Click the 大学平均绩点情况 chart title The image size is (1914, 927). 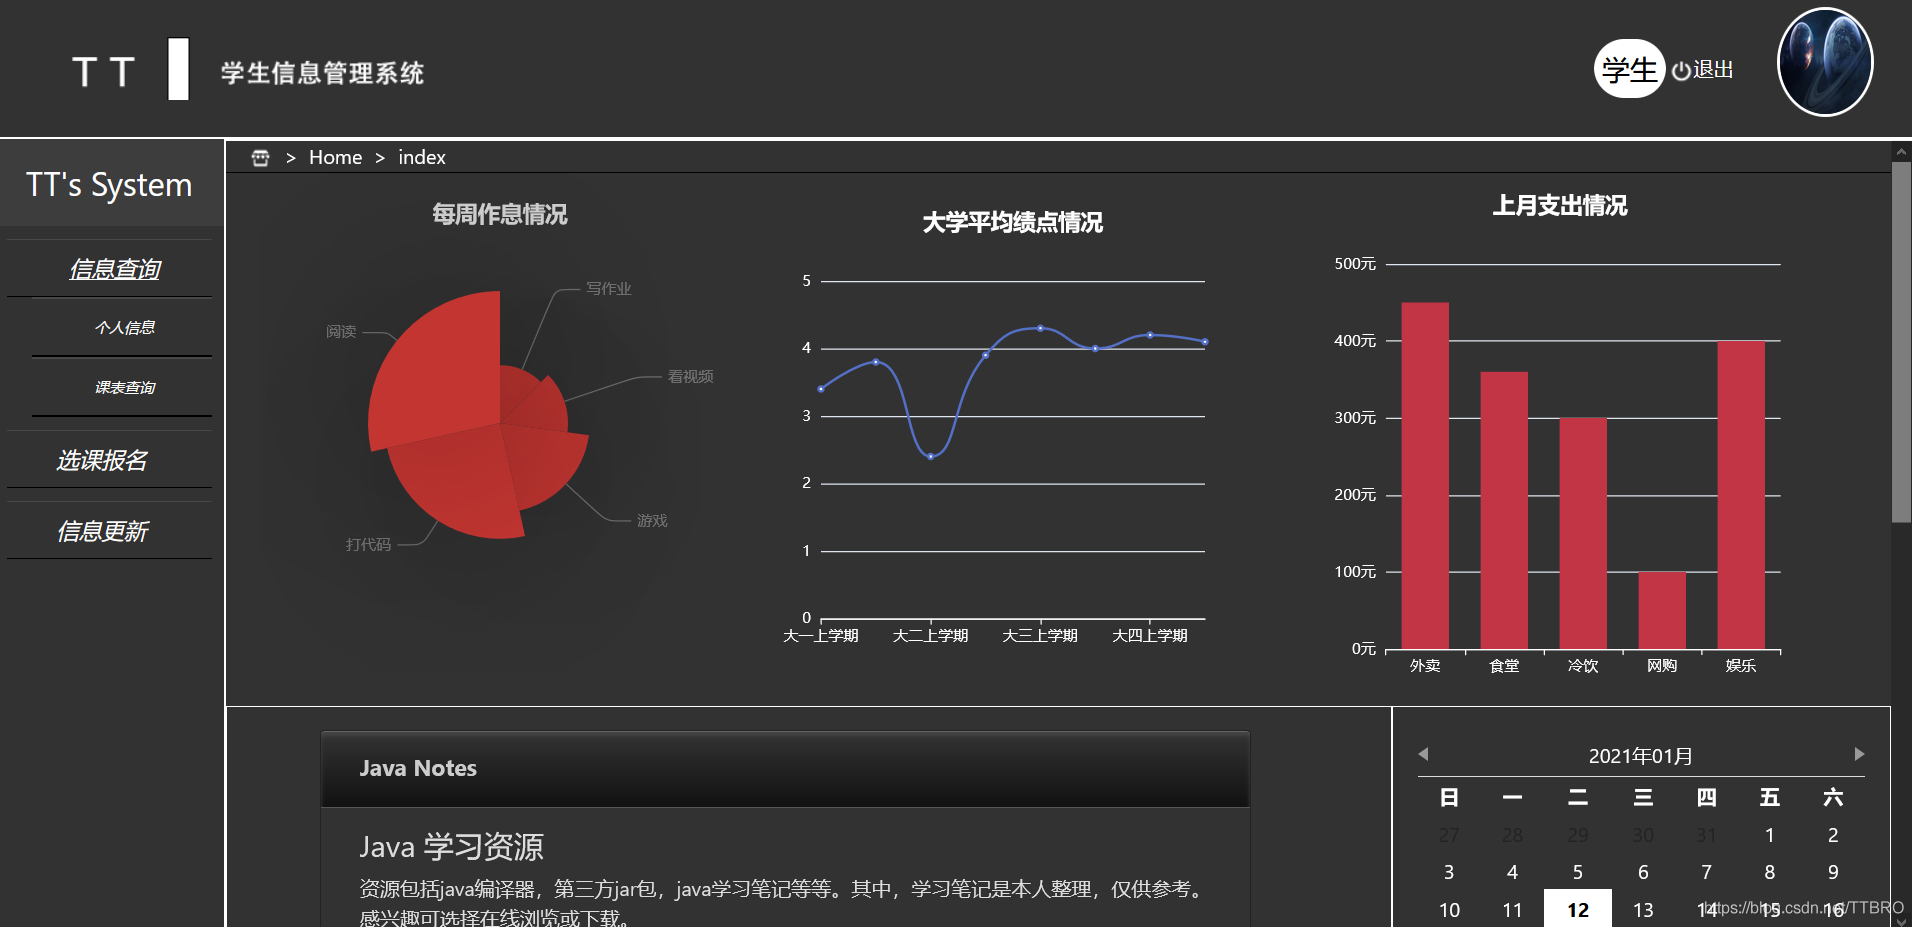point(1012,223)
